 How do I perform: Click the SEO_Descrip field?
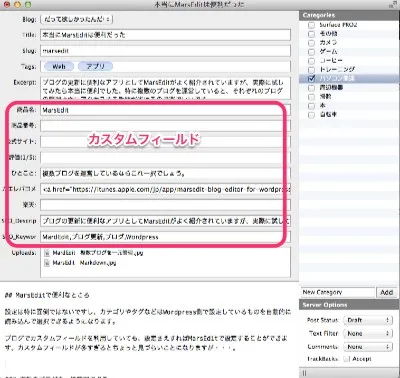pos(165,221)
